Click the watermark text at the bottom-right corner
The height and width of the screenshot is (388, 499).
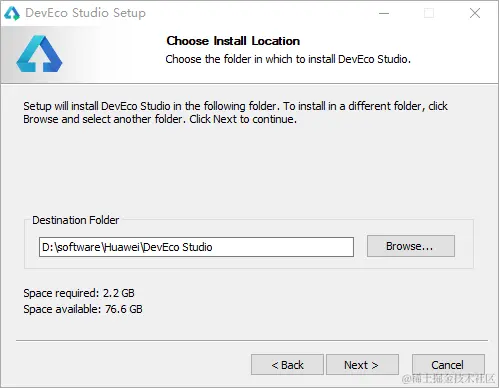click(448, 379)
